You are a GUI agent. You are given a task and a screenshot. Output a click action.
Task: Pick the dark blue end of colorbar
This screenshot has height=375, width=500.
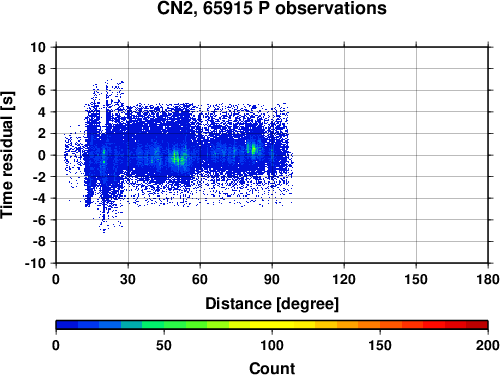(x=67, y=325)
